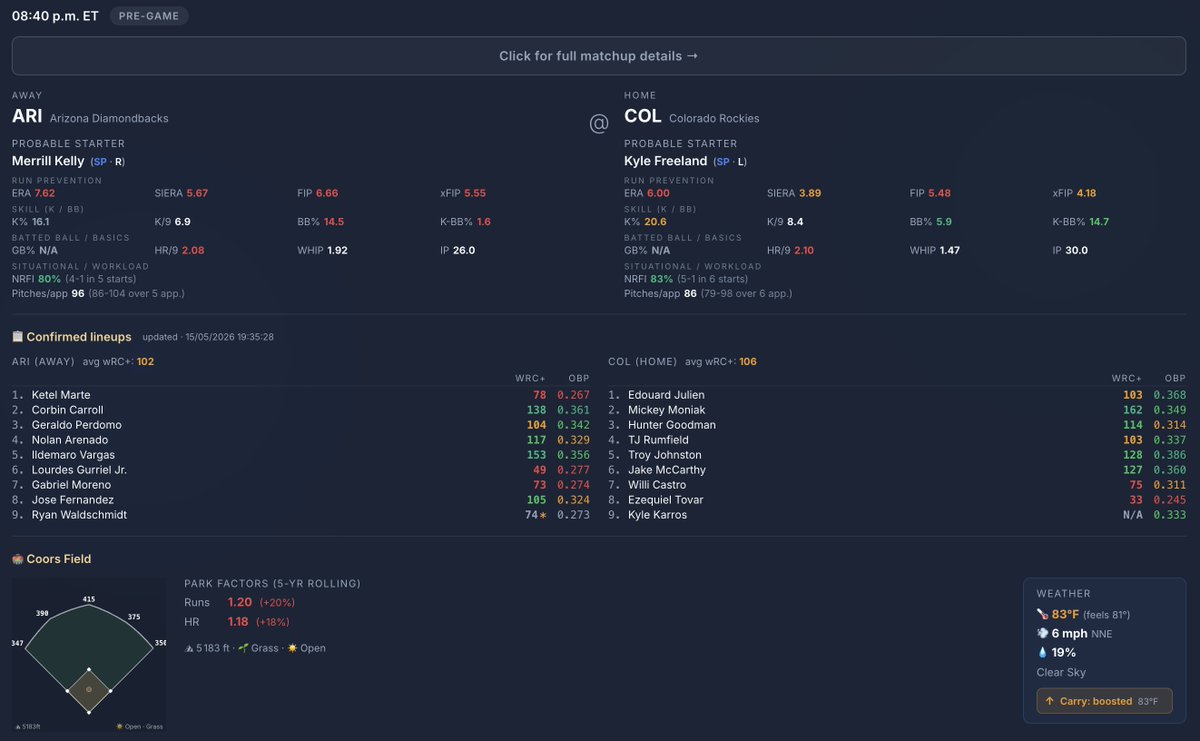Click the full matchup details banner
The width and height of the screenshot is (1200, 741).
point(599,56)
